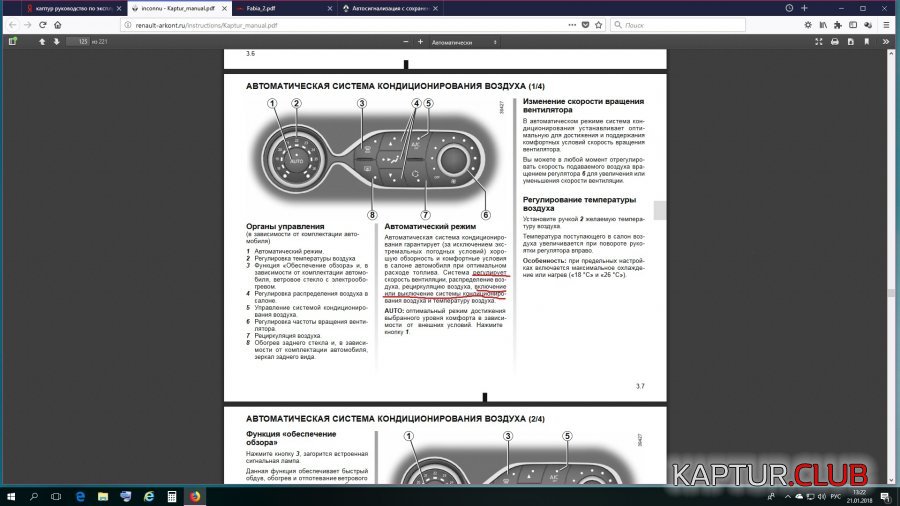Close the каптур руководство tab

119,9
